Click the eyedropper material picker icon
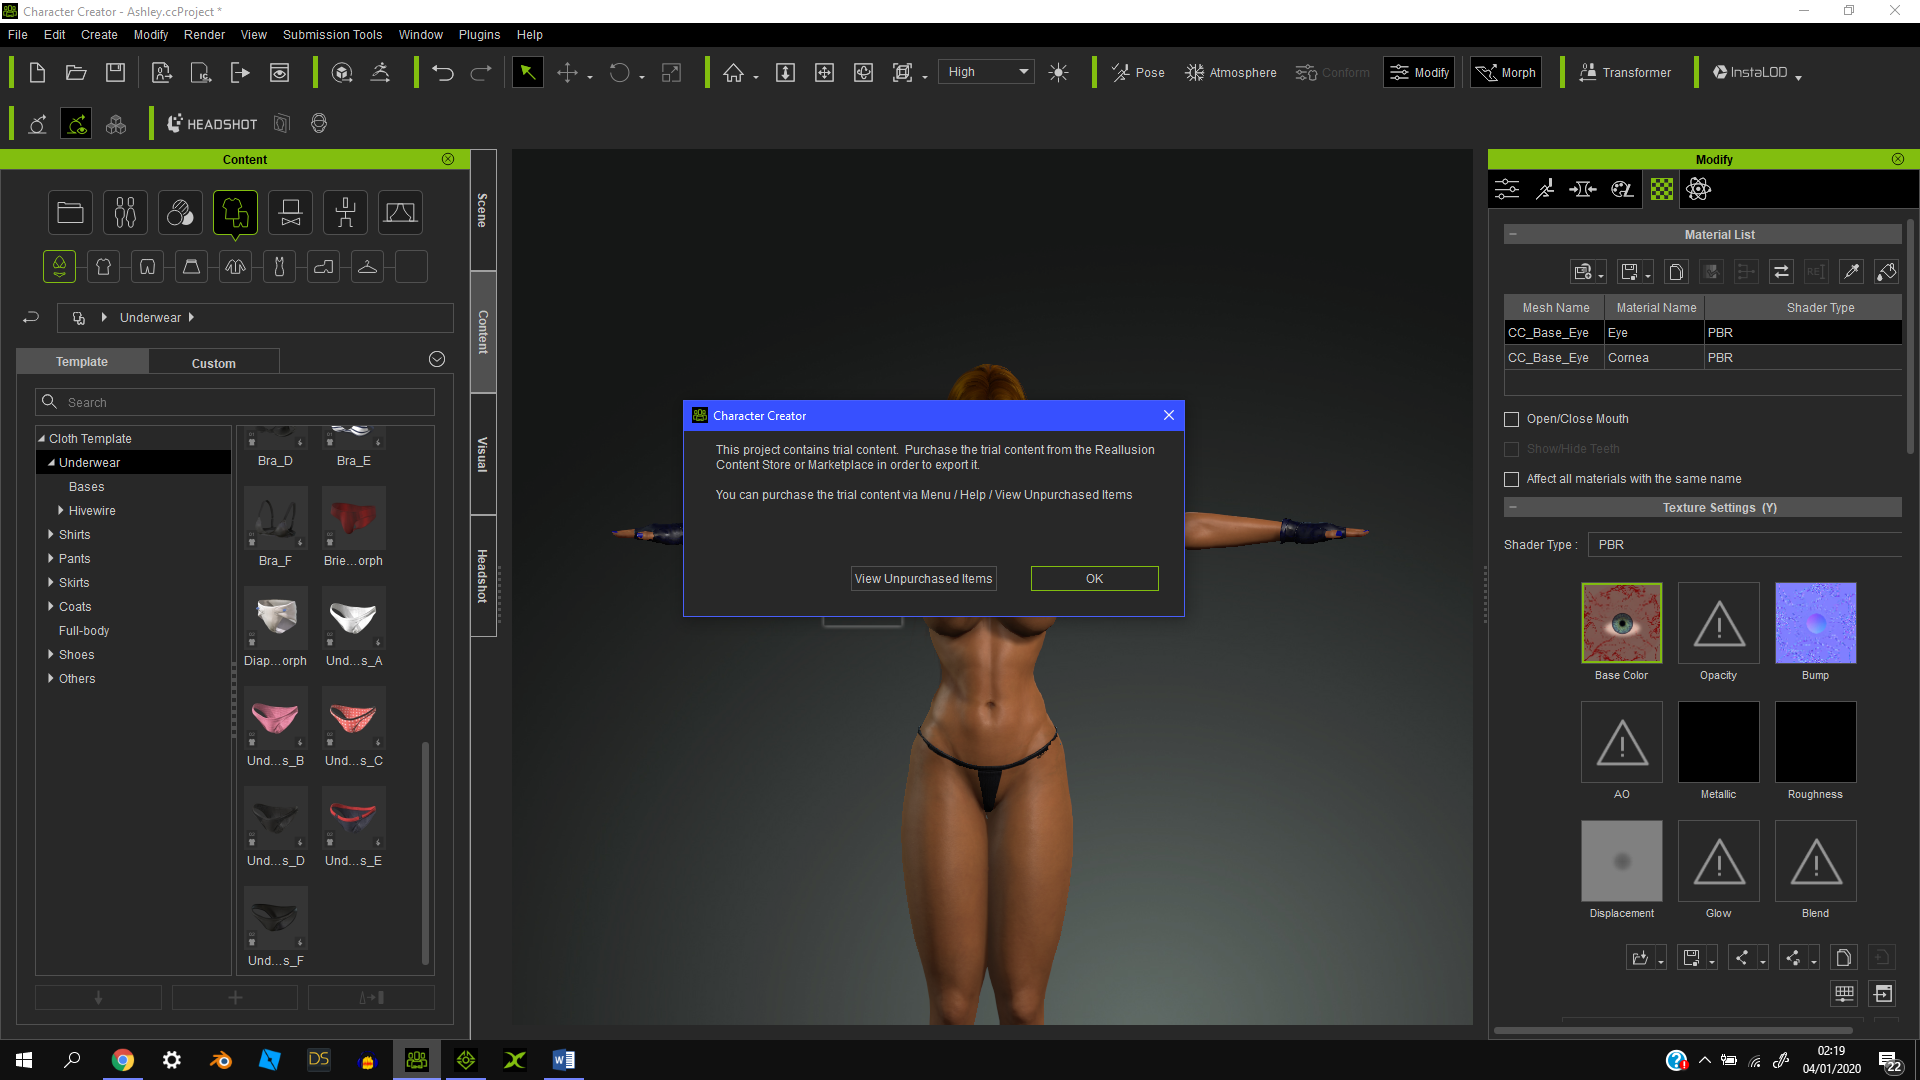This screenshot has width=1920, height=1080. click(1851, 271)
